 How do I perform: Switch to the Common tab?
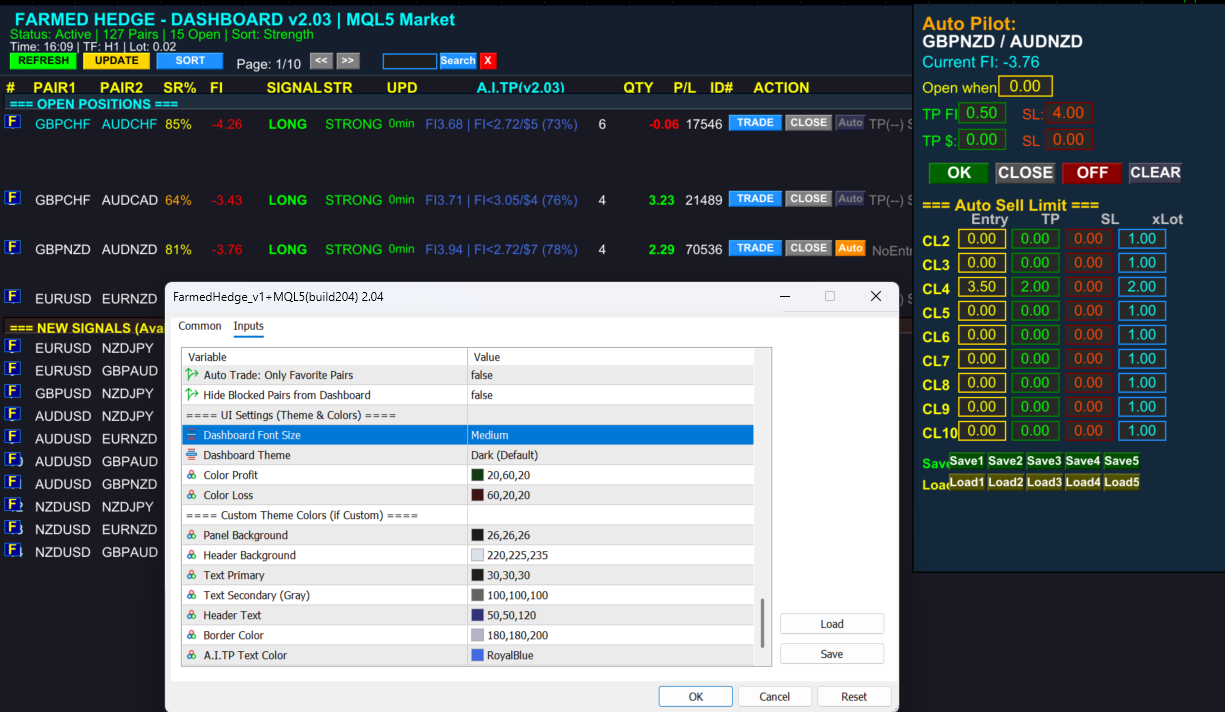point(200,326)
